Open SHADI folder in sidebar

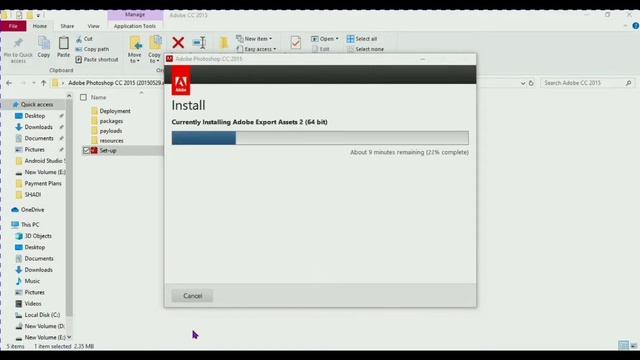(28, 195)
